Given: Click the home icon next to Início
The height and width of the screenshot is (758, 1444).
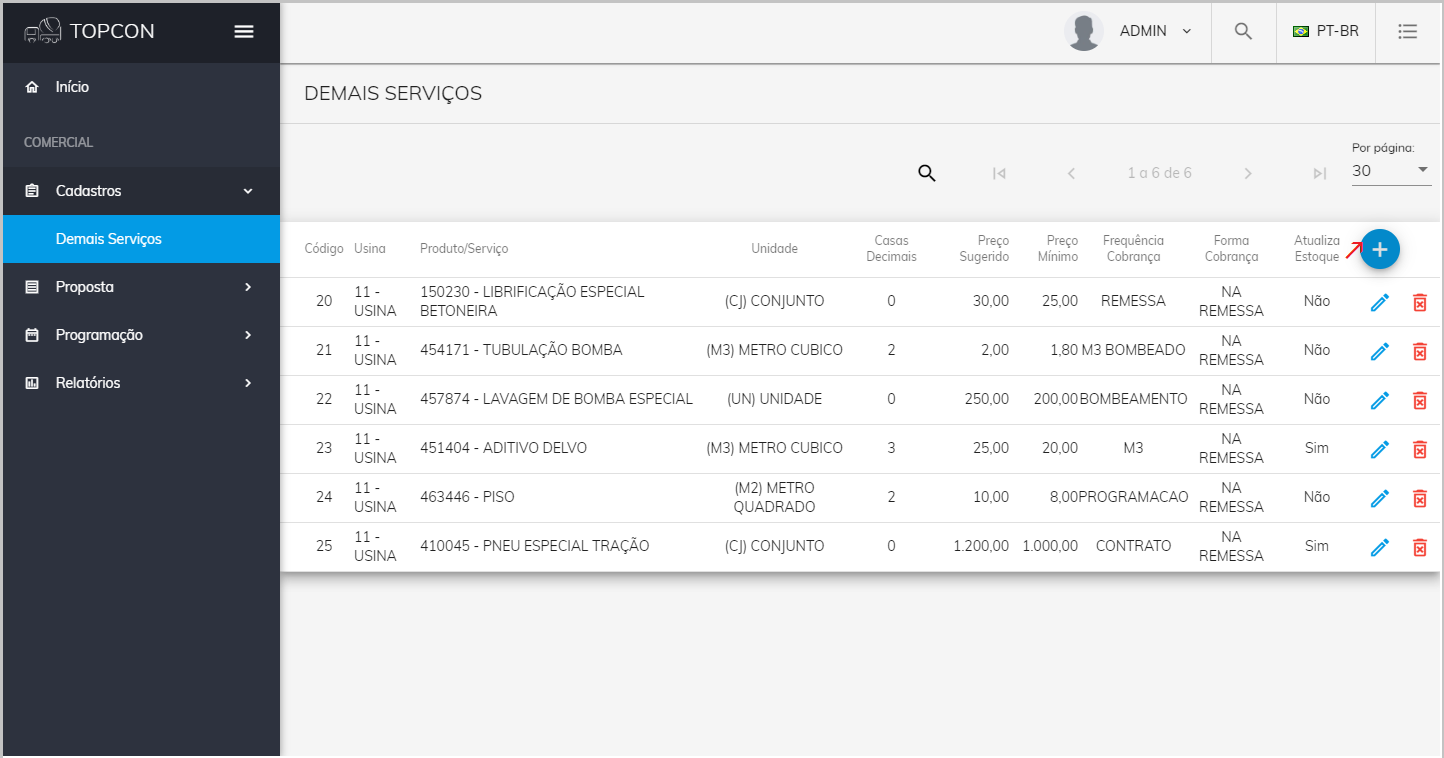Looking at the screenshot, I should 32,87.
